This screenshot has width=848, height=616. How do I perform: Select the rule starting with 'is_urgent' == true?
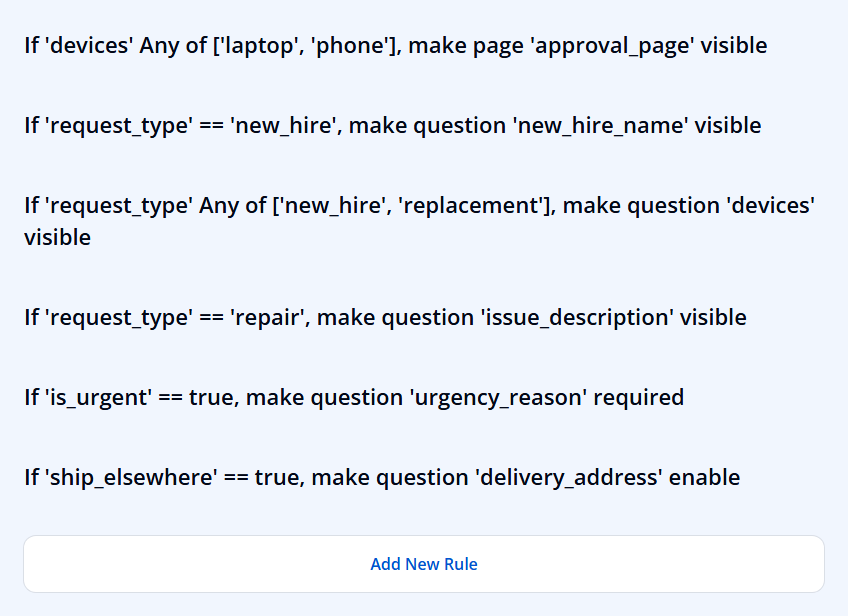[x=354, y=398]
